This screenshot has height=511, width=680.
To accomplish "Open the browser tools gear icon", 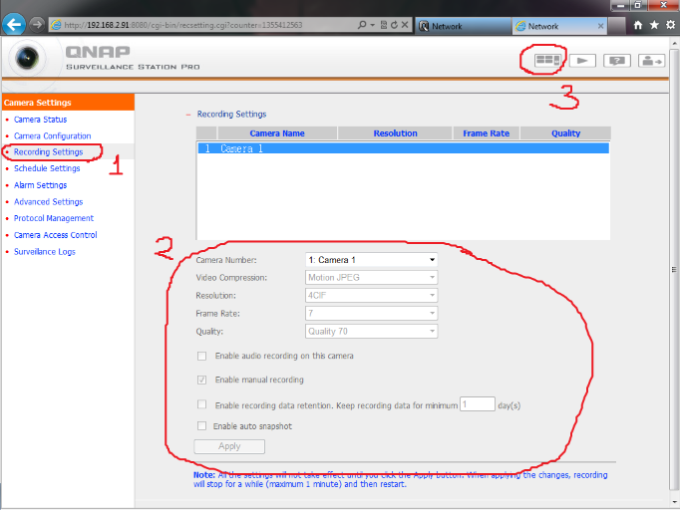I will (669, 25).
